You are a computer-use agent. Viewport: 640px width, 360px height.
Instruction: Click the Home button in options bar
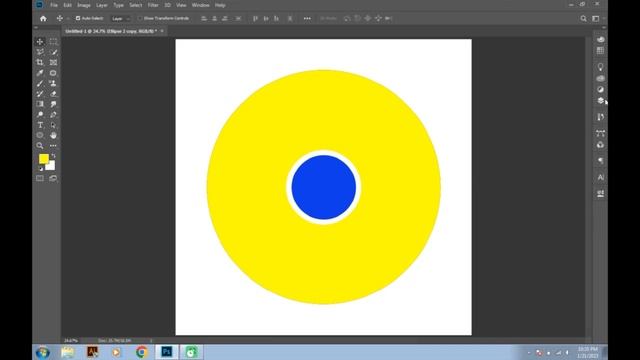point(43,18)
